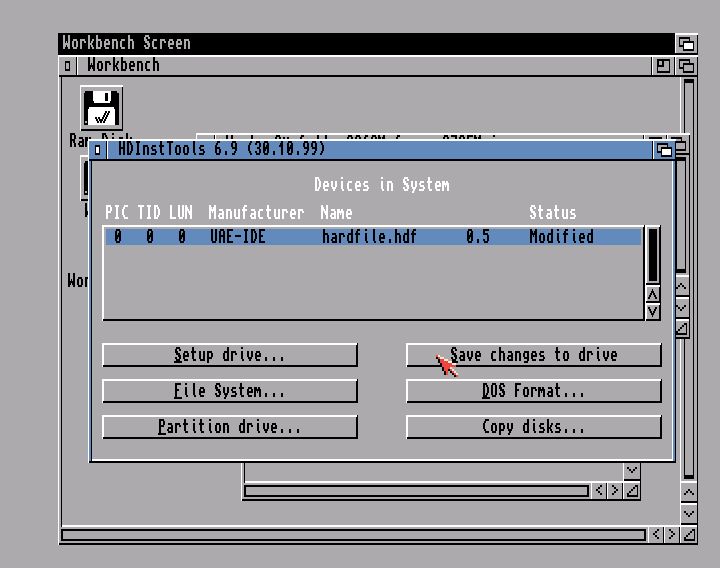Open the Ram Disk floppy icon

click(101, 108)
